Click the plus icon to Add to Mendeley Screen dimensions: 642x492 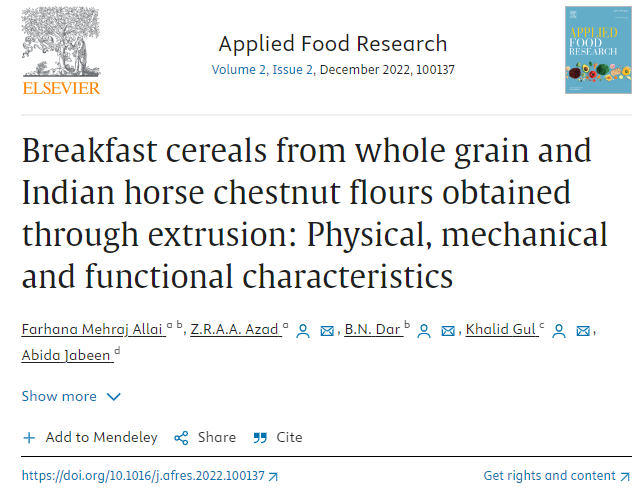(29, 438)
